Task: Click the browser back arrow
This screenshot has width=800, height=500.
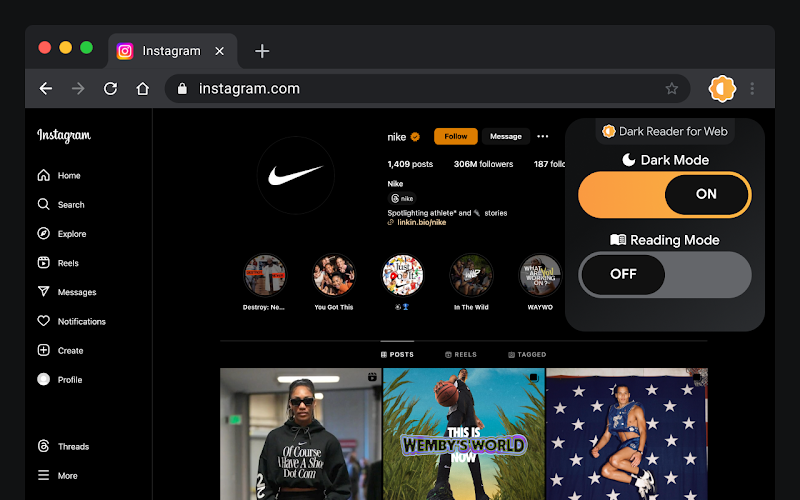Action: pyautogui.click(x=46, y=89)
